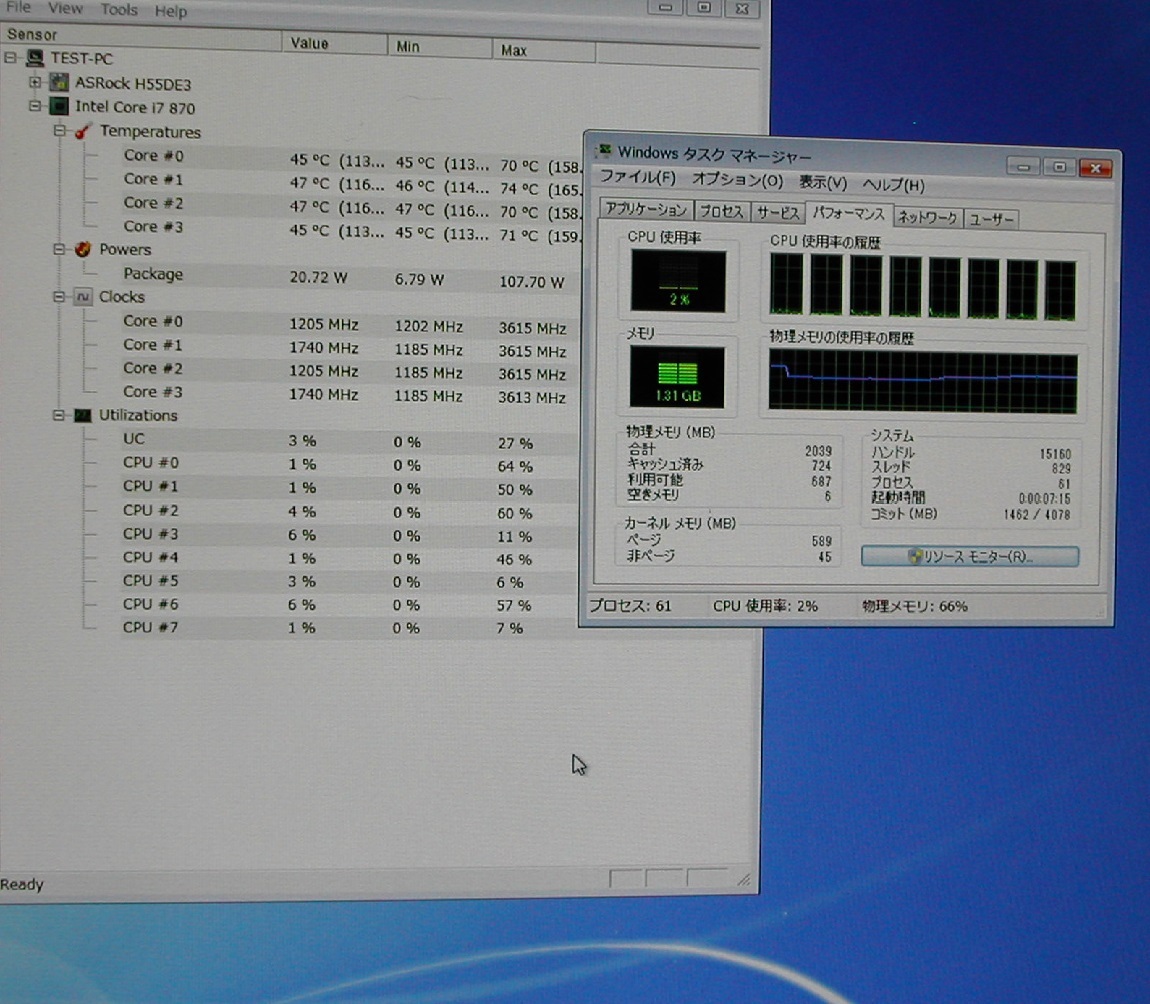The image size is (1150, 1004).
Task: Select the UC utilization row
Action: pyautogui.click(x=349, y=440)
